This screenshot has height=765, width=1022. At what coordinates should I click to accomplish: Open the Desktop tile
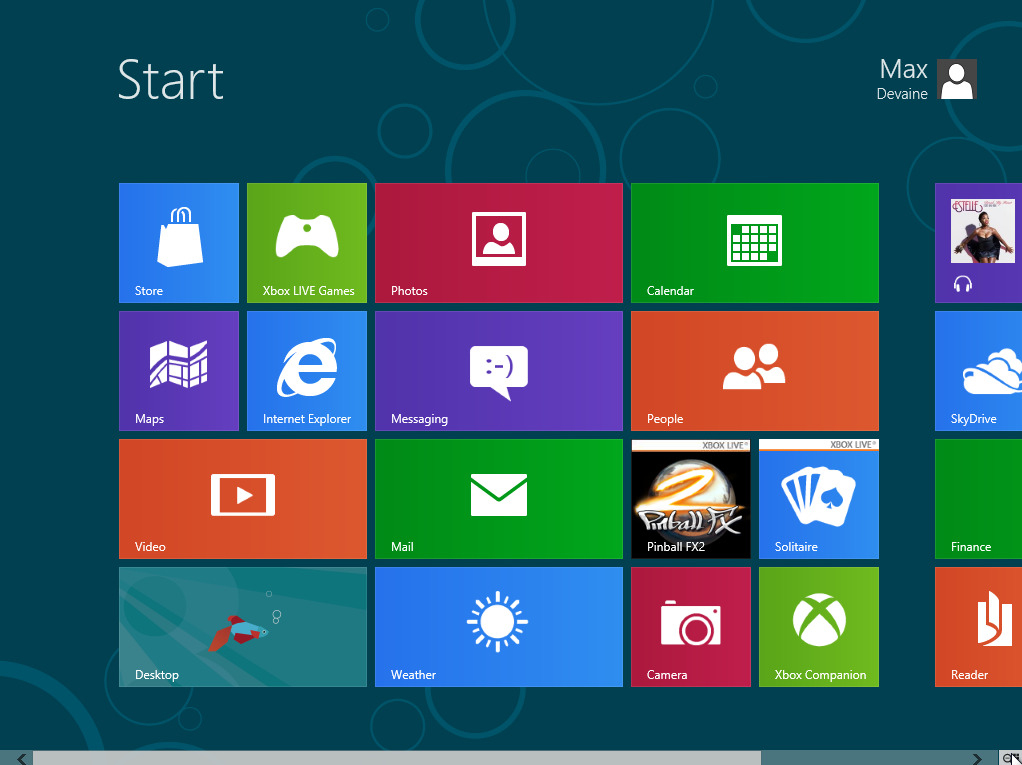point(242,627)
